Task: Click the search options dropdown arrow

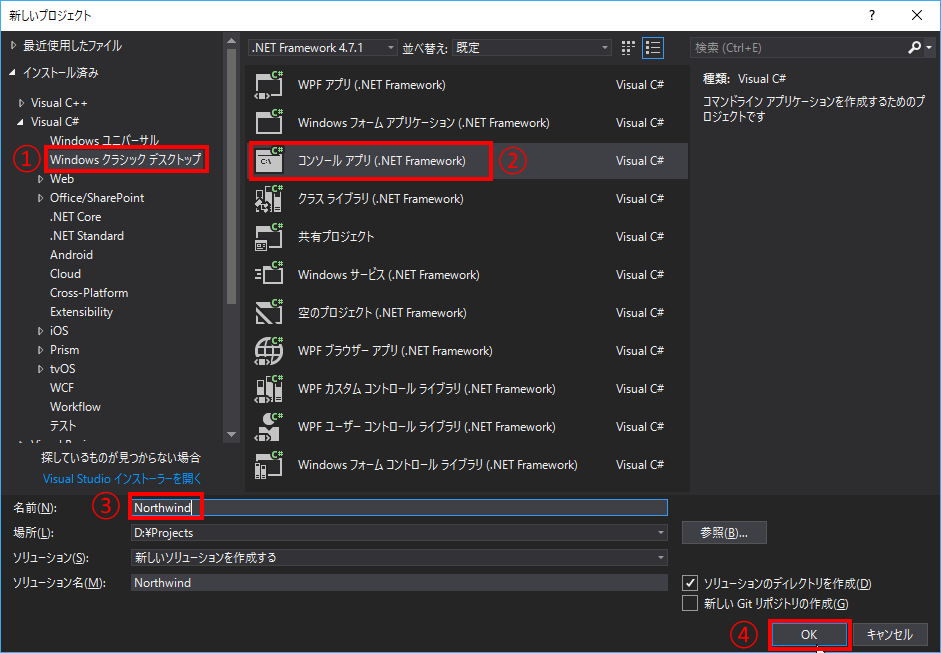Action: click(929, 47)
